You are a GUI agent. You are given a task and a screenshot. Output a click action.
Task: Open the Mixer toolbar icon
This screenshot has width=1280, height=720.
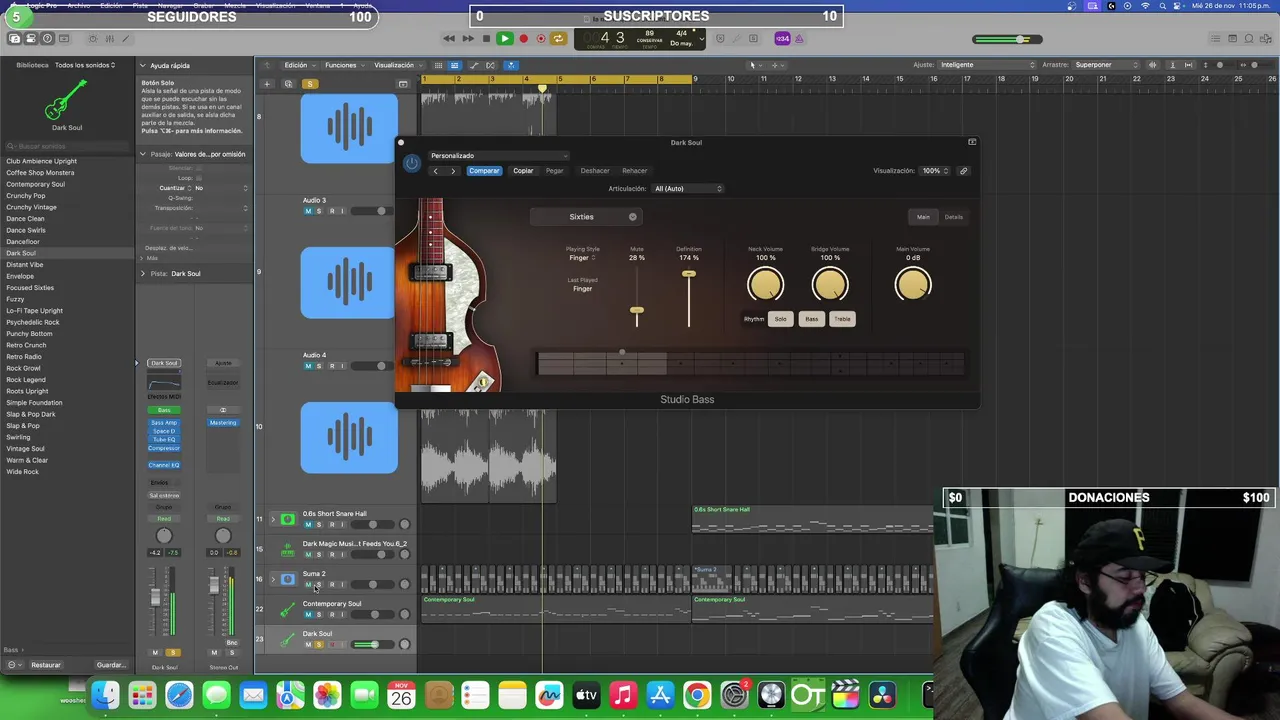[109, 39]
